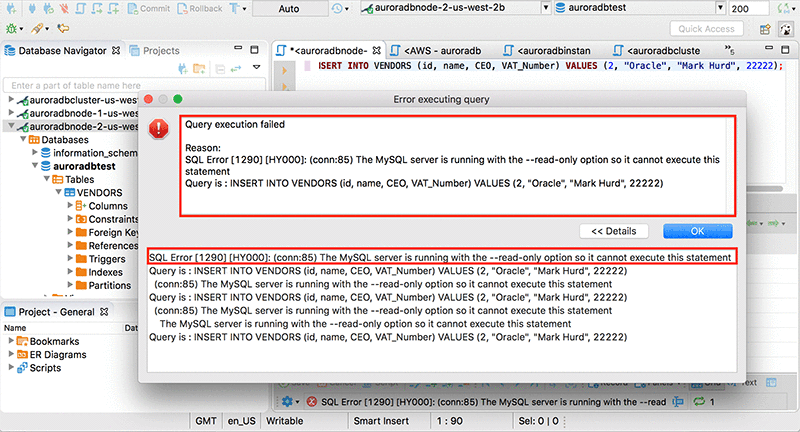The width and height of the screenshot is (800, 432).
Task: Click the Commit button
Action: [148, 8]
